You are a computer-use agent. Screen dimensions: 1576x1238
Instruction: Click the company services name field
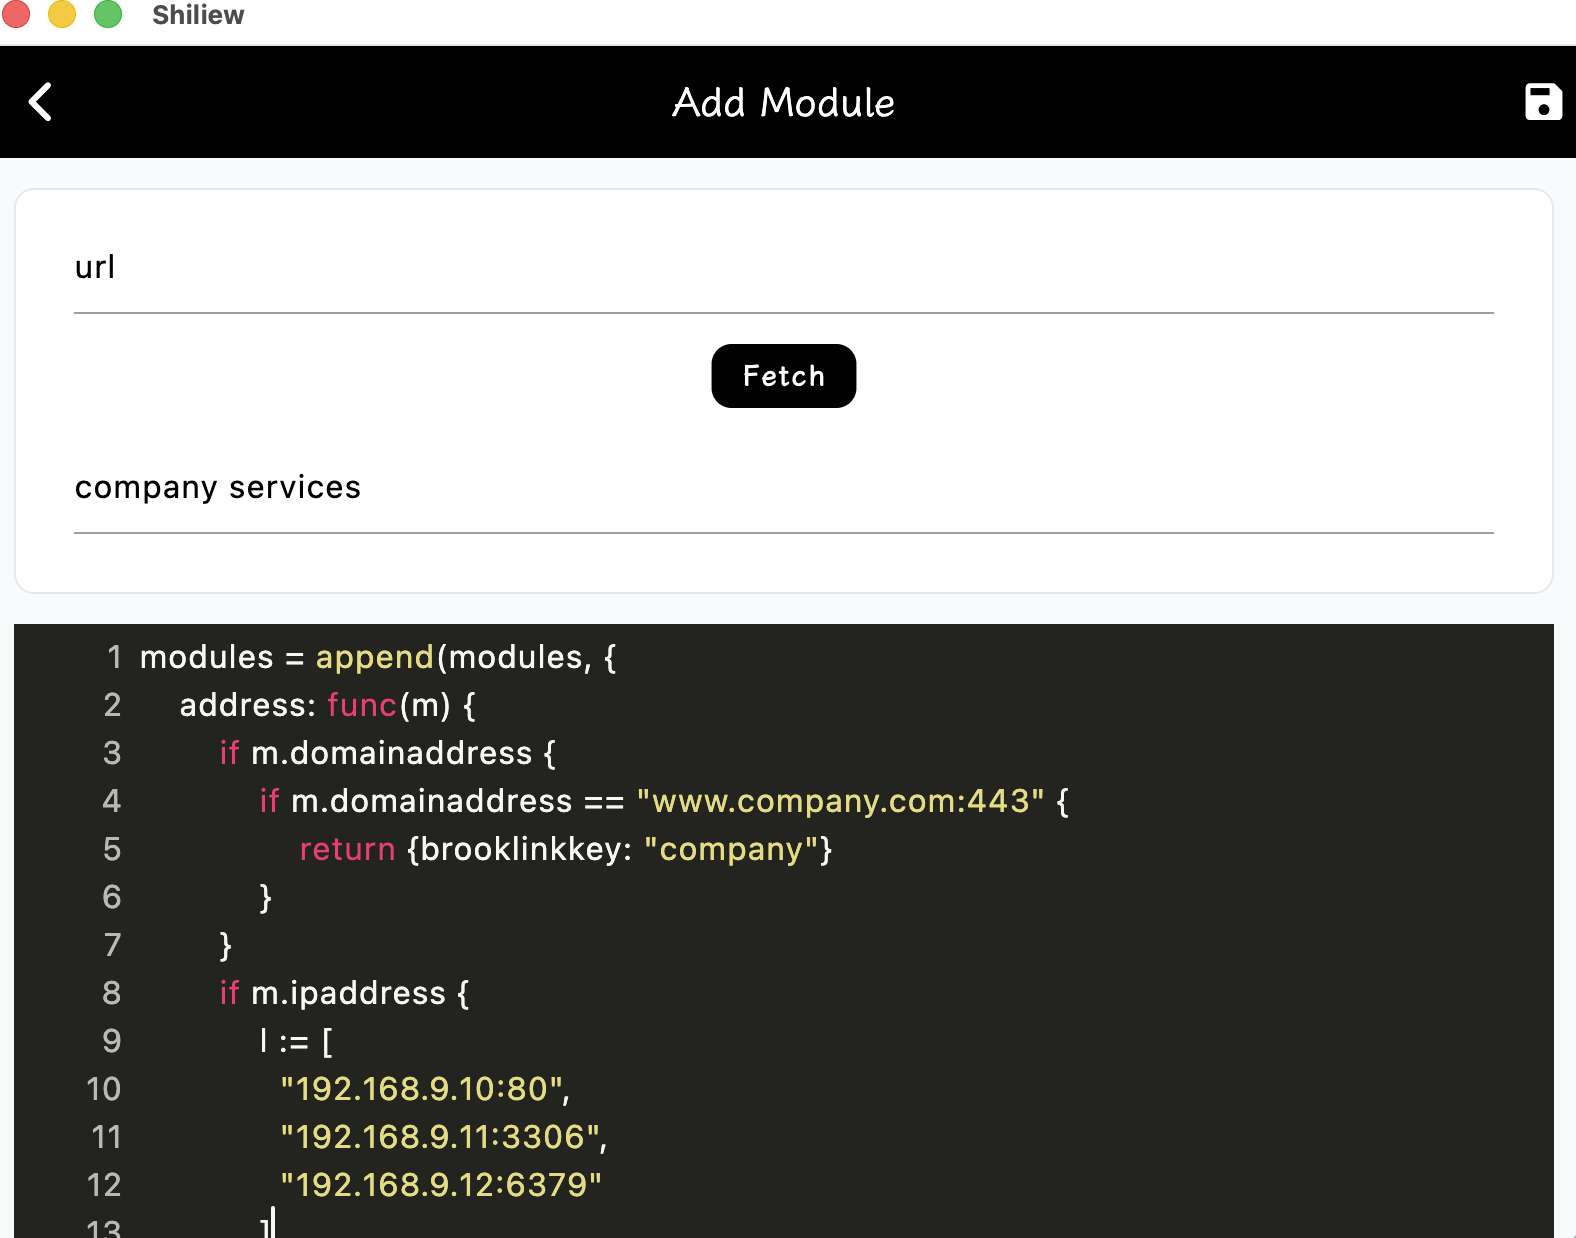tap(783, 488)
